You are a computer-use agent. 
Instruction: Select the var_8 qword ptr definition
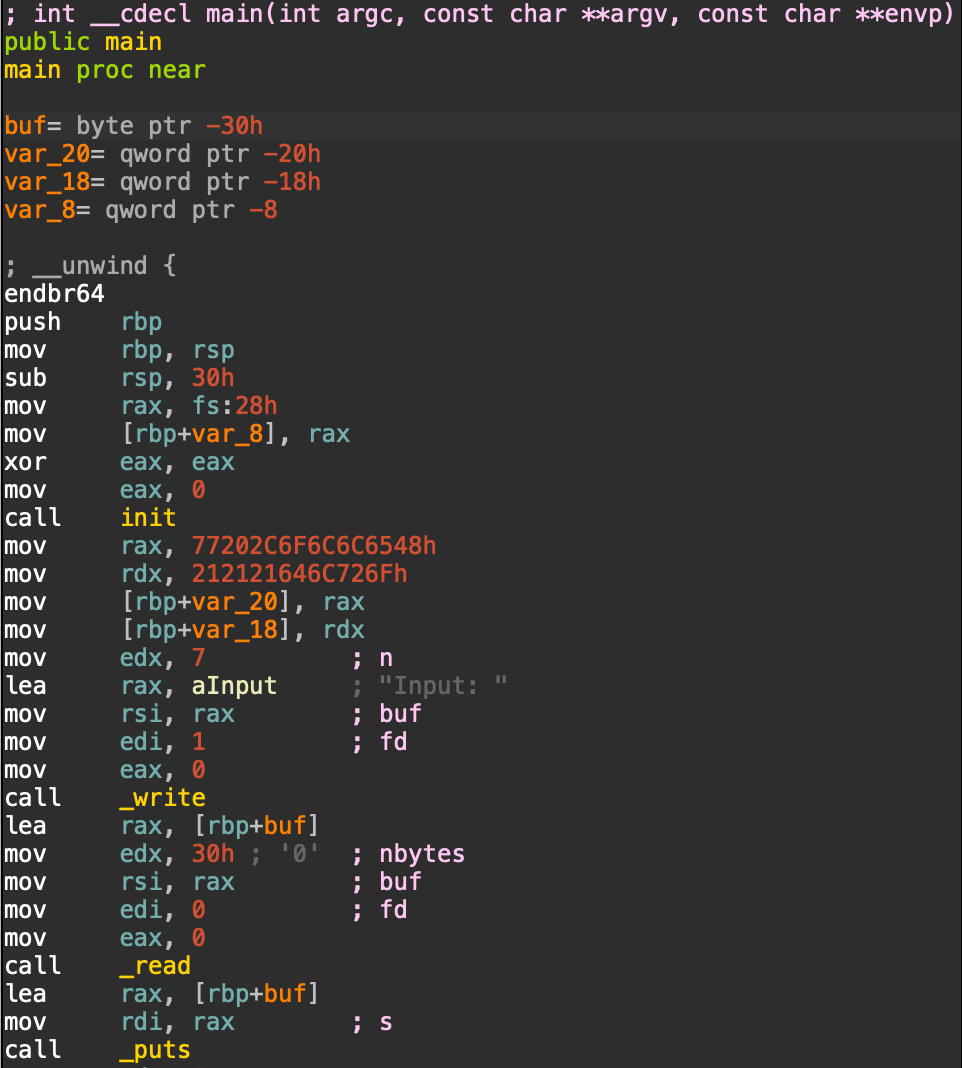tap(141, 210)
